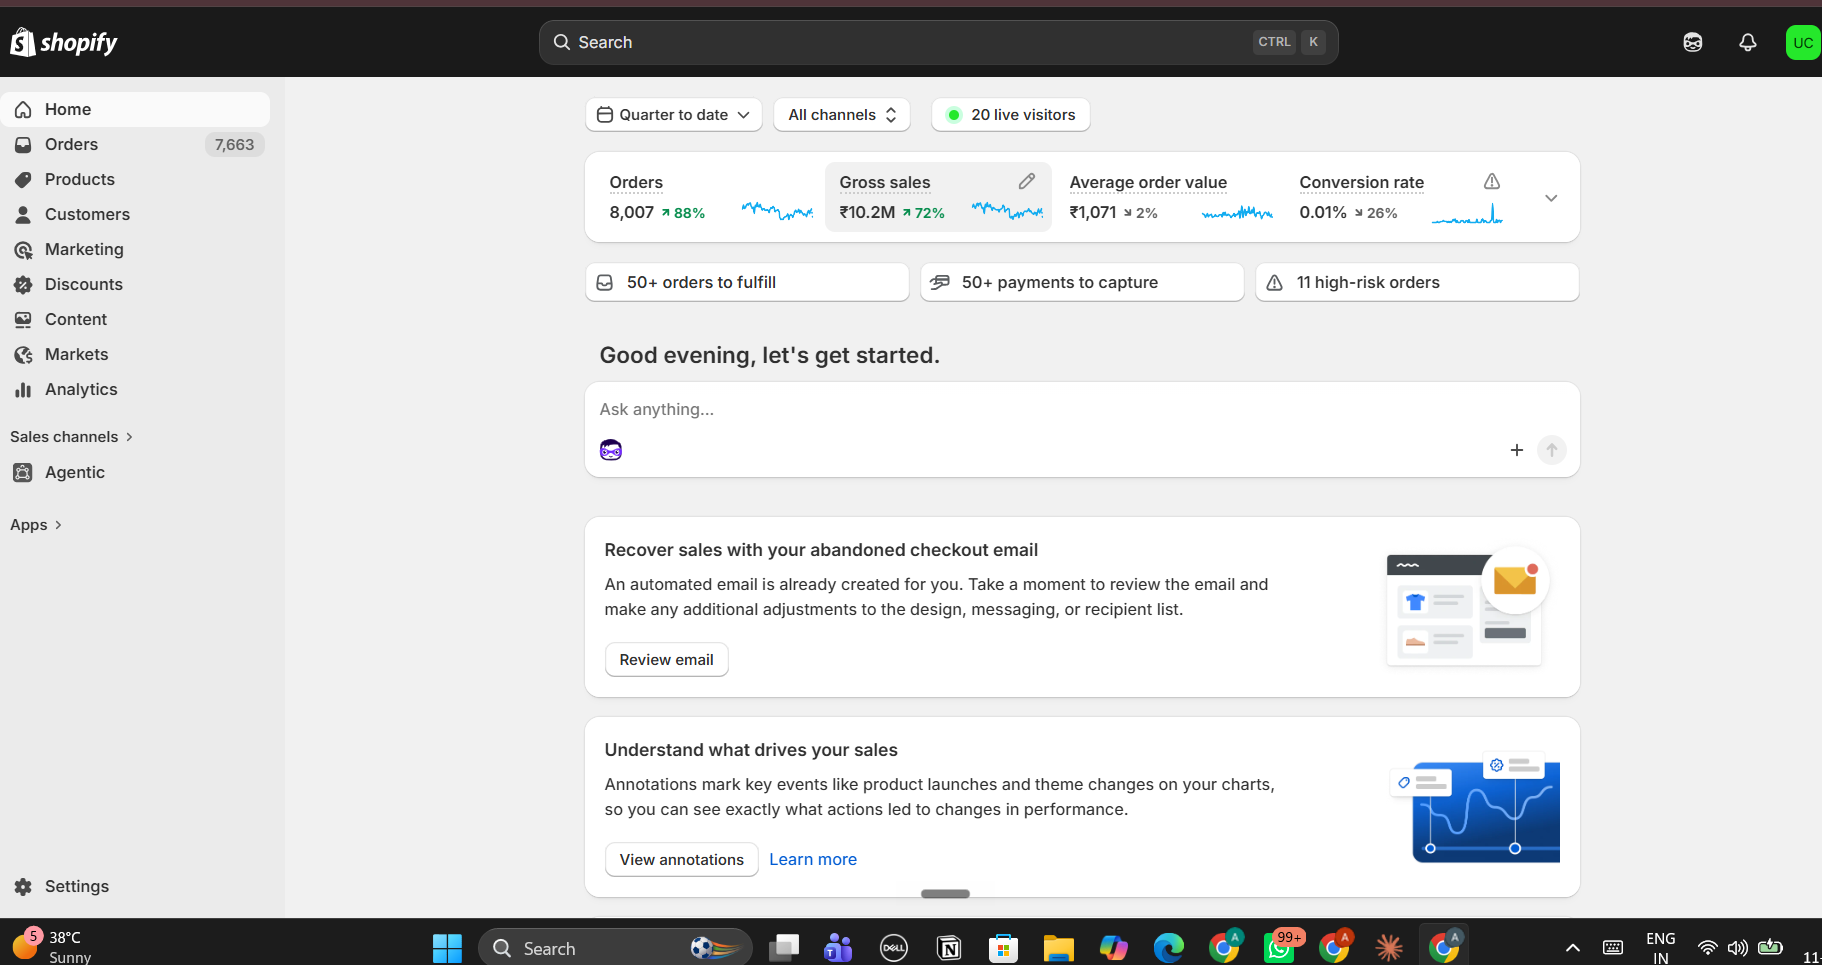The image size is (1822, 965).
Task: Click the plus icon in Ask anything box
Action: pyautogui.click(x=1517, y=450)
